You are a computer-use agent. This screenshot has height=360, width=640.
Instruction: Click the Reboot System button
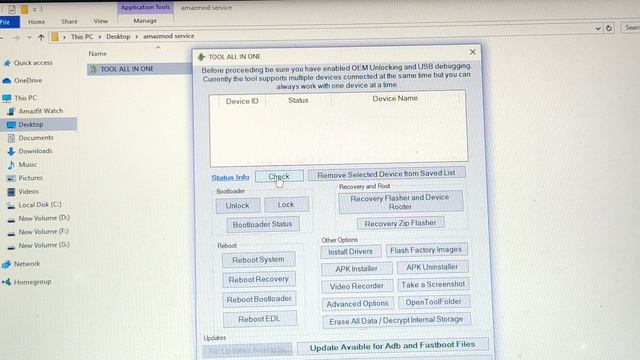[258, 260]
